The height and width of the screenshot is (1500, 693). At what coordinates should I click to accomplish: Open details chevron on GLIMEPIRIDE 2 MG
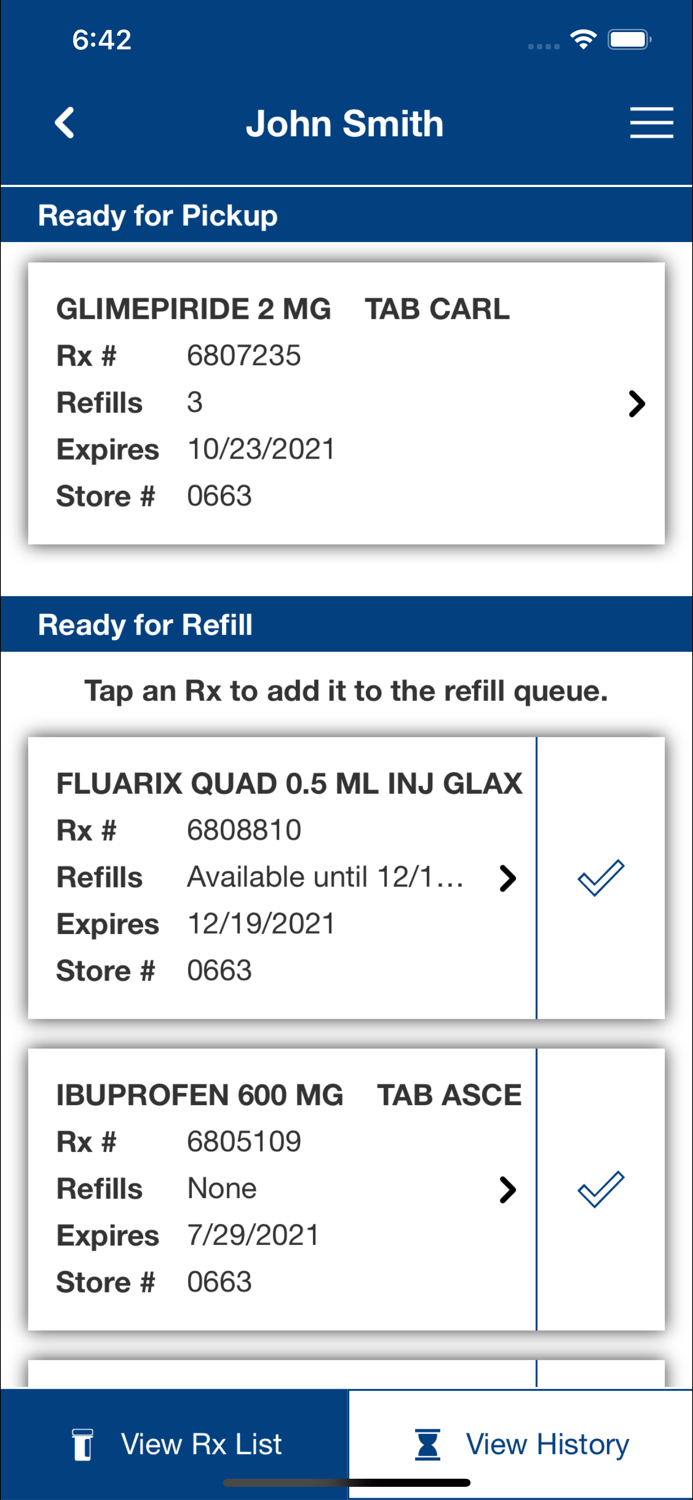click(x=636, y=403)
